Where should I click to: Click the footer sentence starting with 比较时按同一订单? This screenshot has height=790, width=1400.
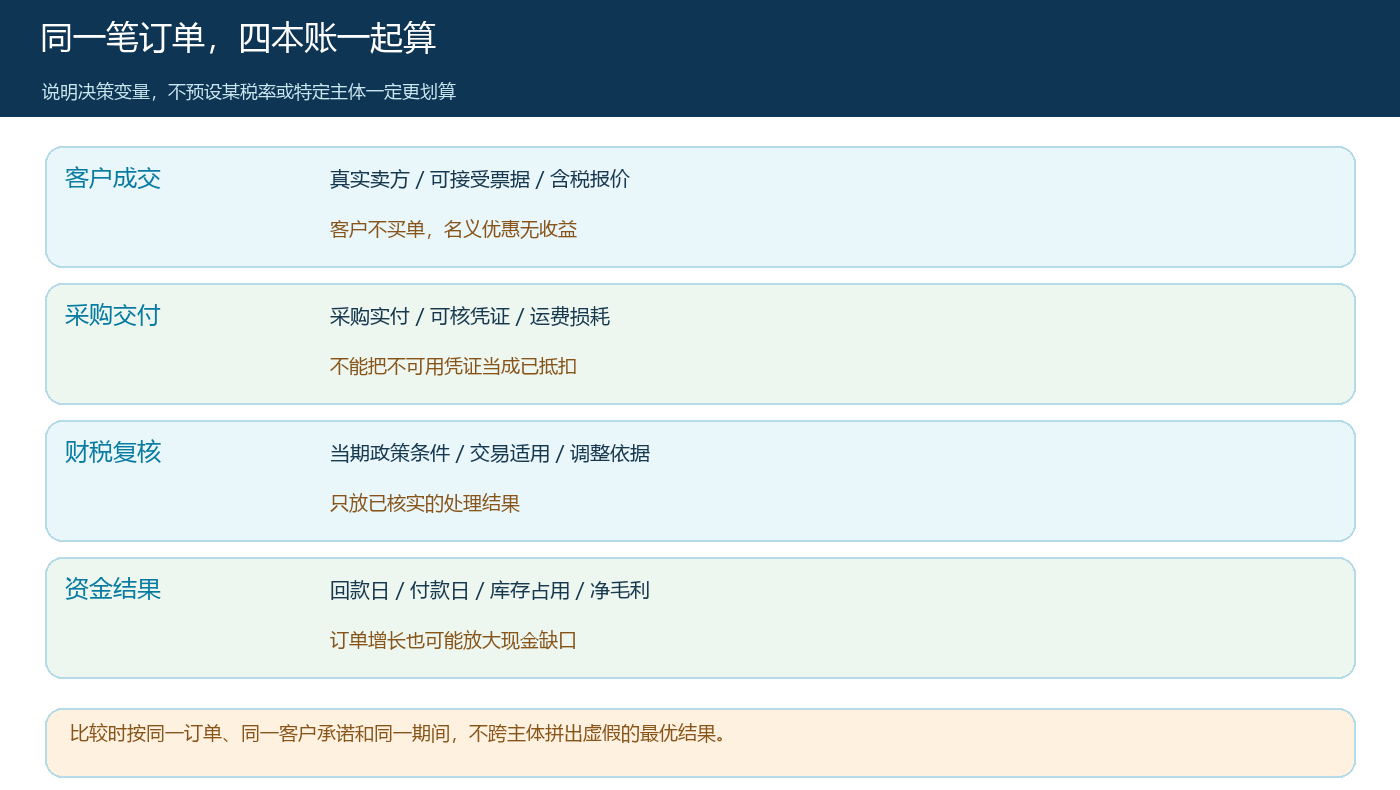[x=398, y=734]
